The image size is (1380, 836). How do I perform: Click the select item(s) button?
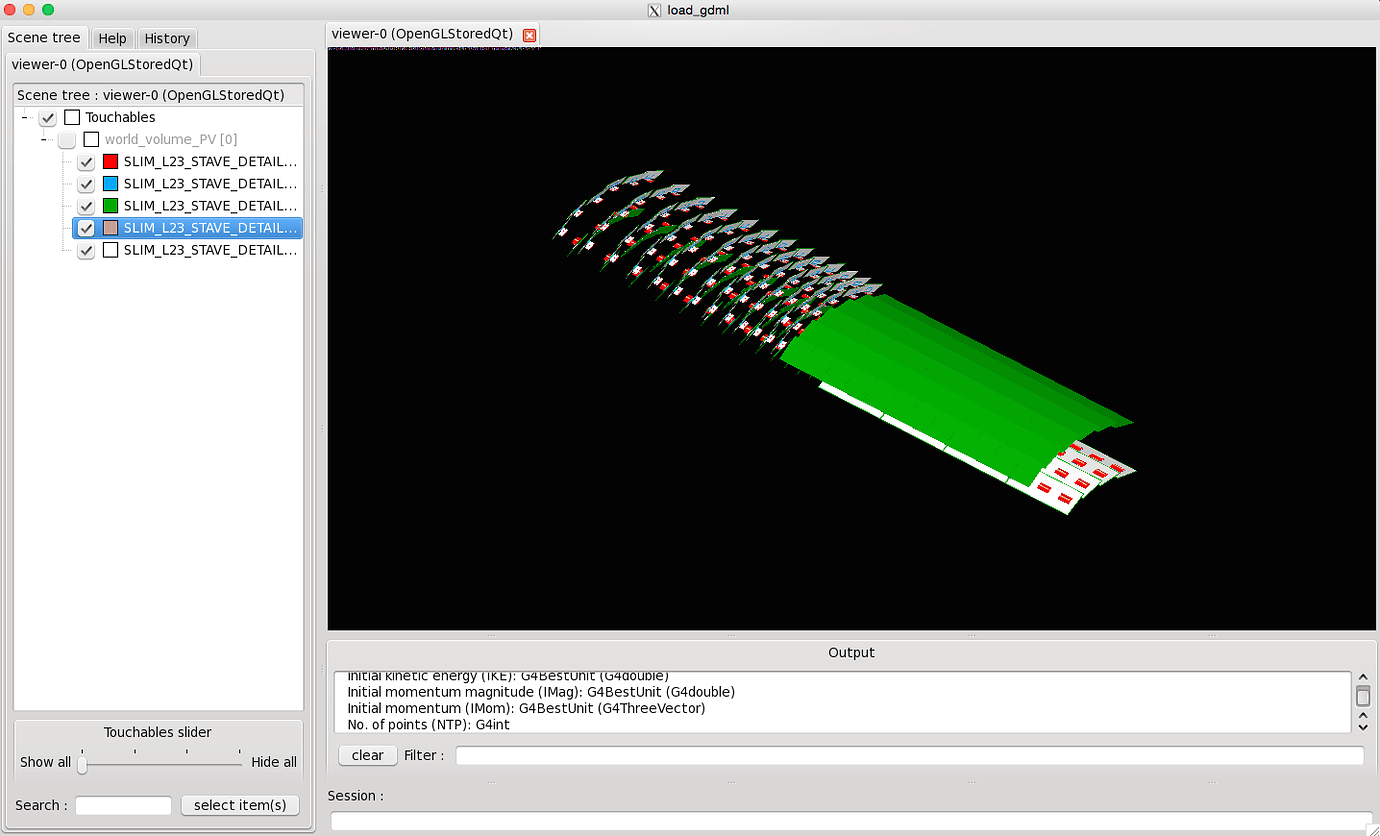[x=239, y=805]
